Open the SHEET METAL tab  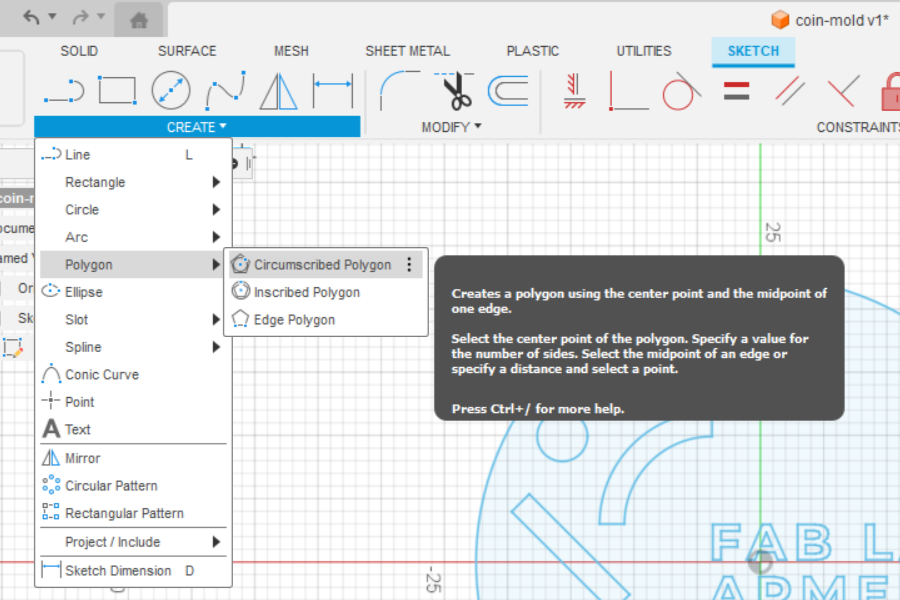pos(407,50)
